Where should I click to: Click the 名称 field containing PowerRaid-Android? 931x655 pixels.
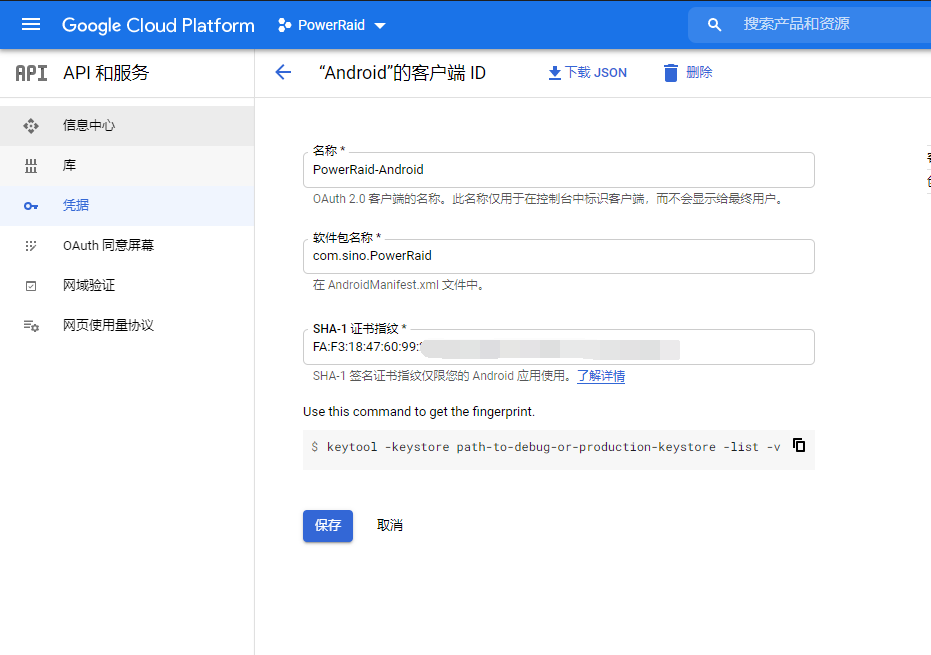[559, 170]
